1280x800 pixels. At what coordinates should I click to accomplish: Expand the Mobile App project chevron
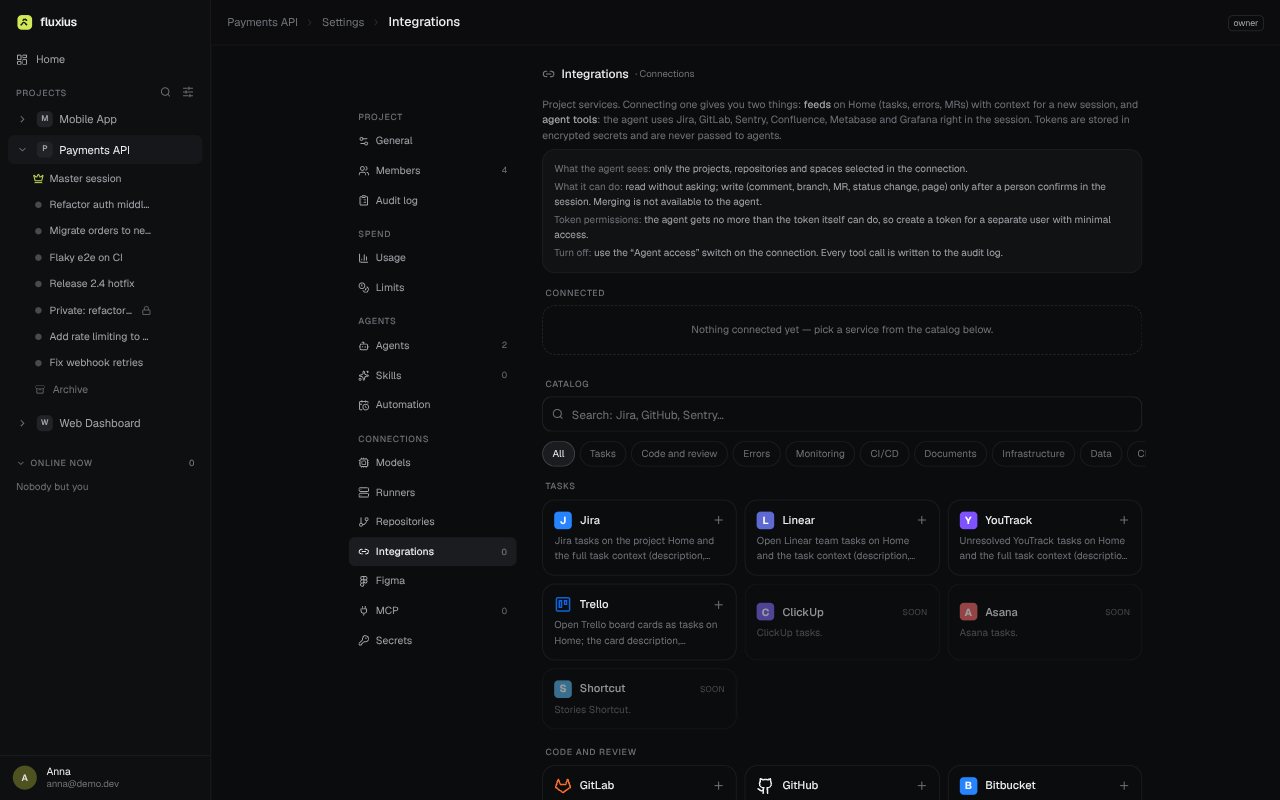(23, 119)
